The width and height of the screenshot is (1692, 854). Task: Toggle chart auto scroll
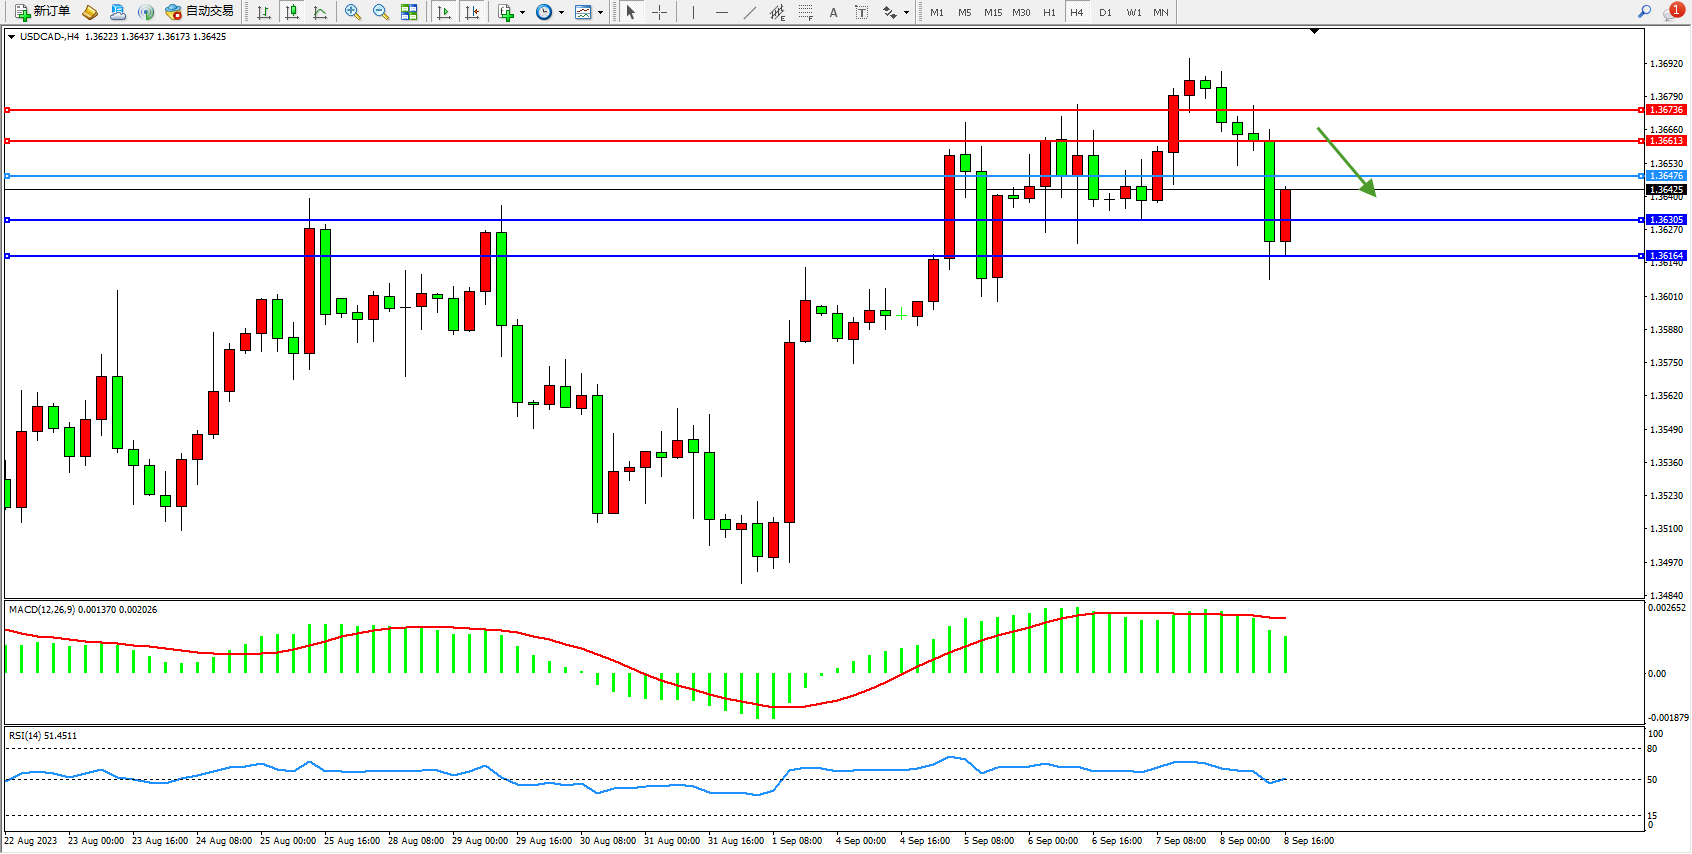(x=444, y=12)
